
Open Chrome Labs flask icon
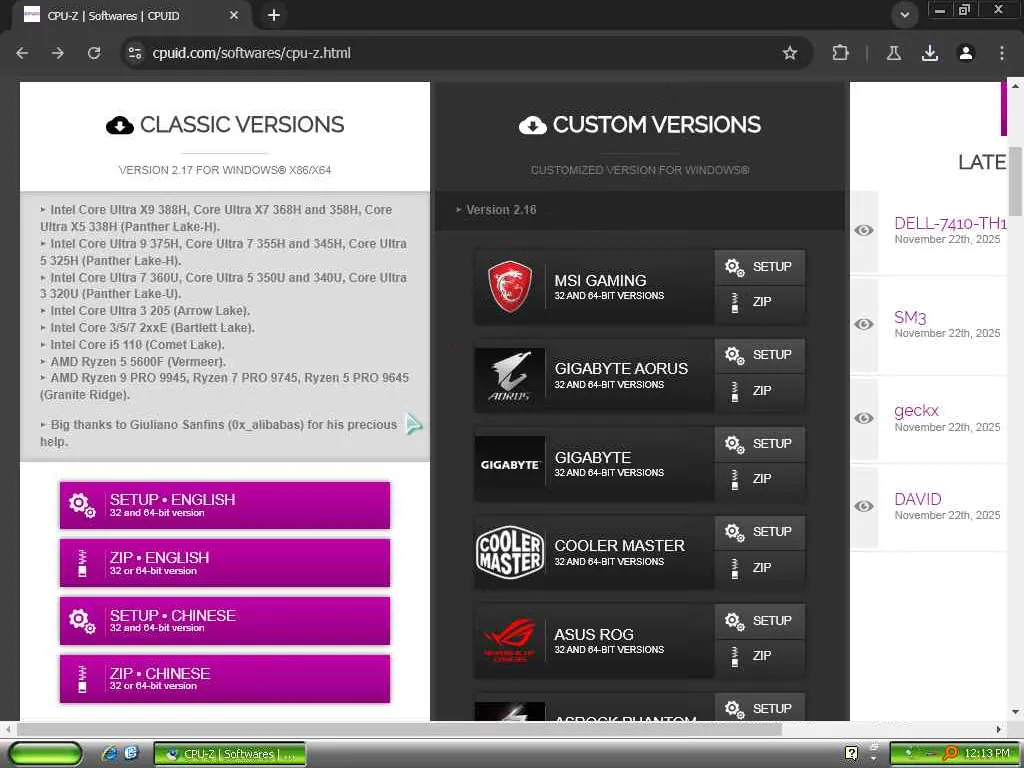[893, 53]
